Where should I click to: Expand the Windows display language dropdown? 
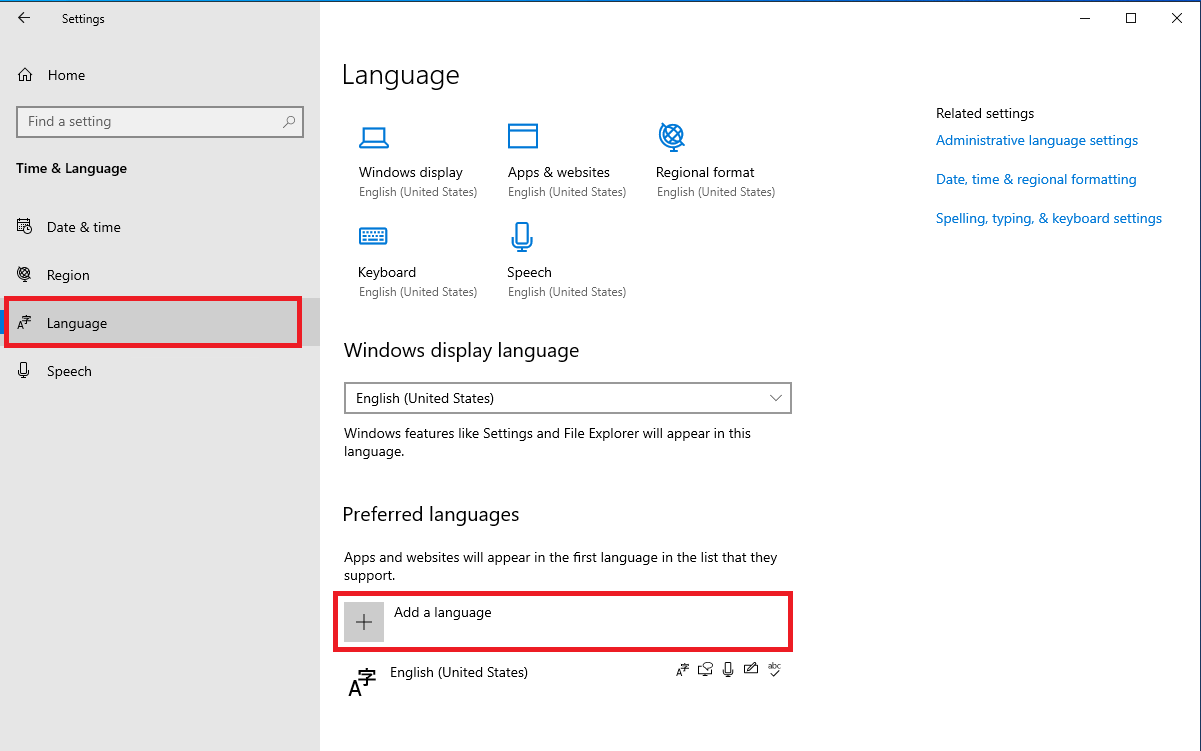[567, 398]
